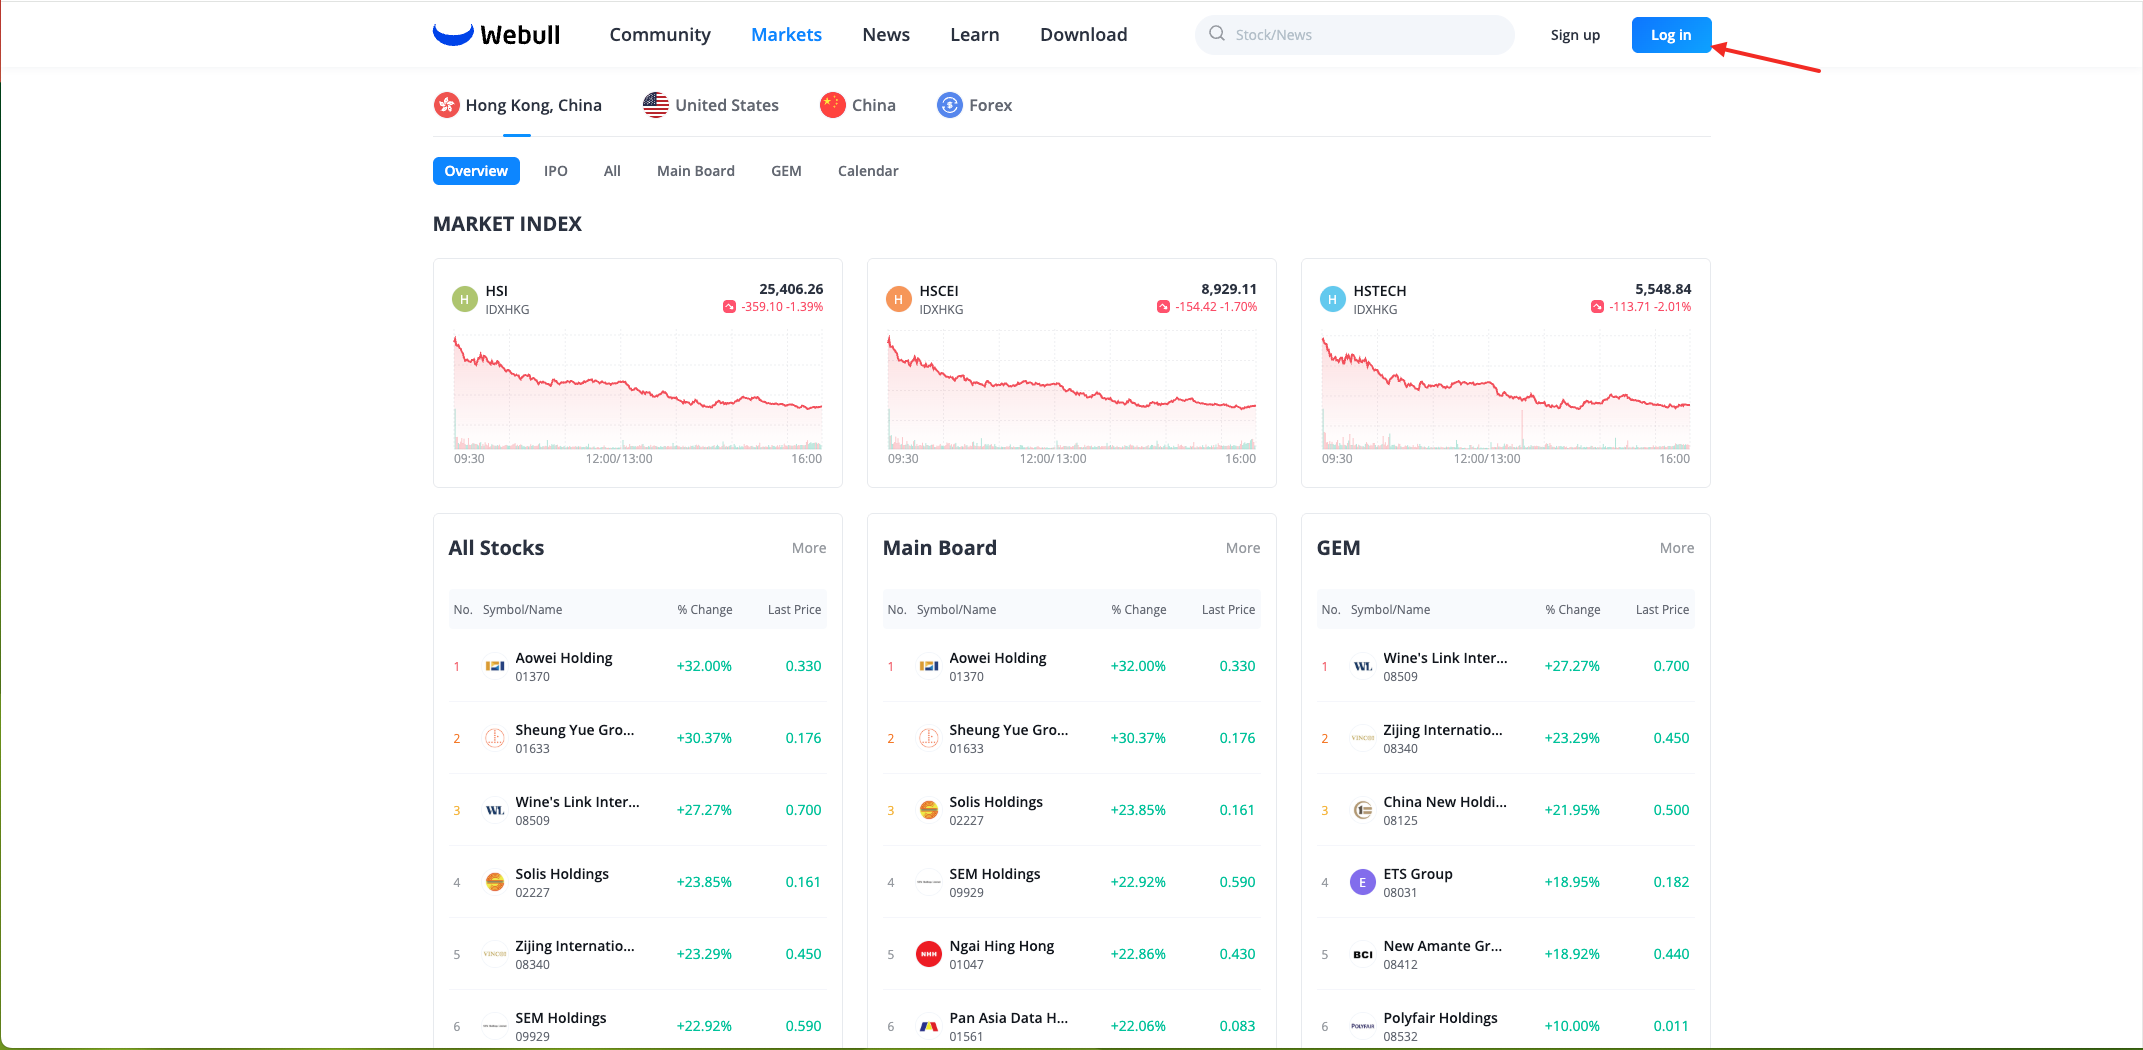Open the Calendar tab
This screenshot has height=1050, width=2143.
[867, 171]
